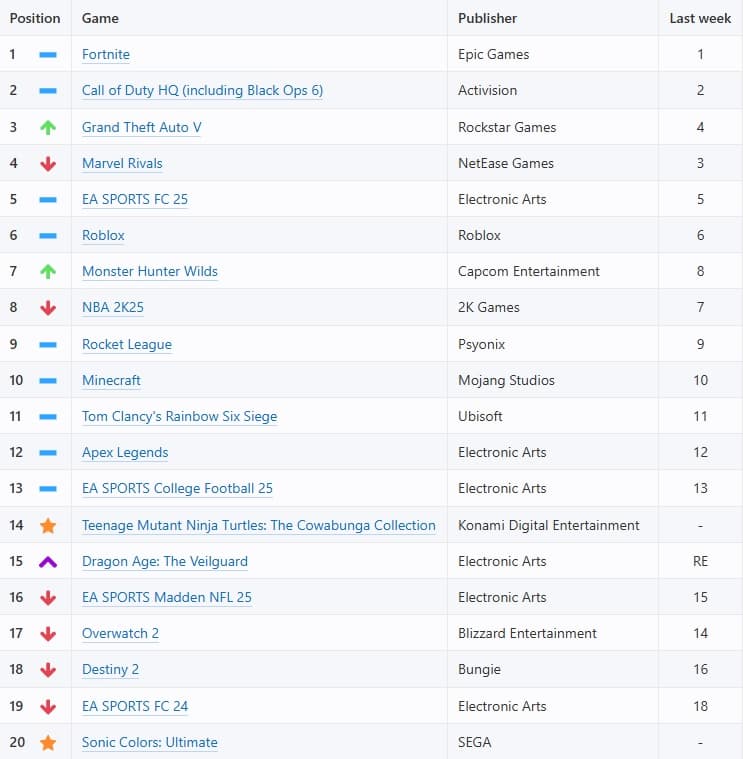Open the Apex Legends link
The width and height of the screenshot is (743, 759).
tap(125, 453)
